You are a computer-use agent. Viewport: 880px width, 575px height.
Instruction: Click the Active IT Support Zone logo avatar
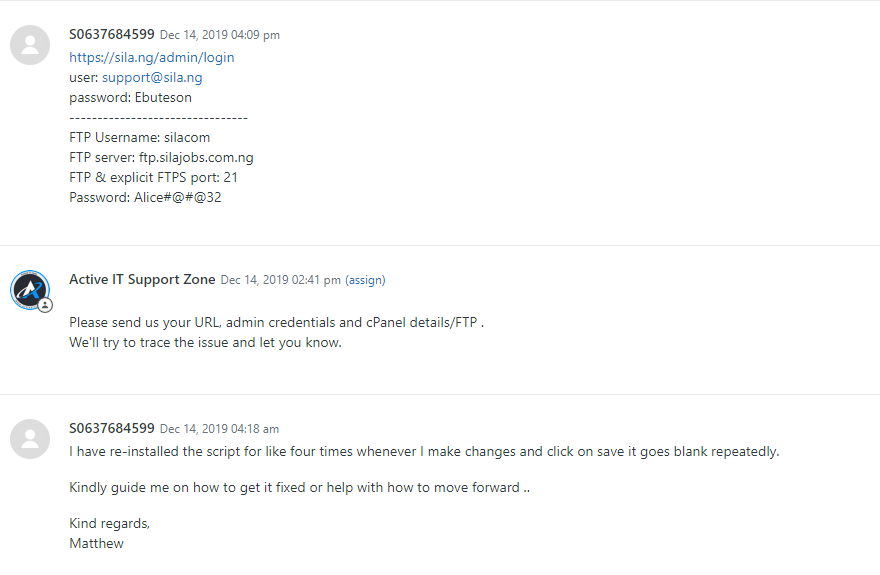pos(30,289)
